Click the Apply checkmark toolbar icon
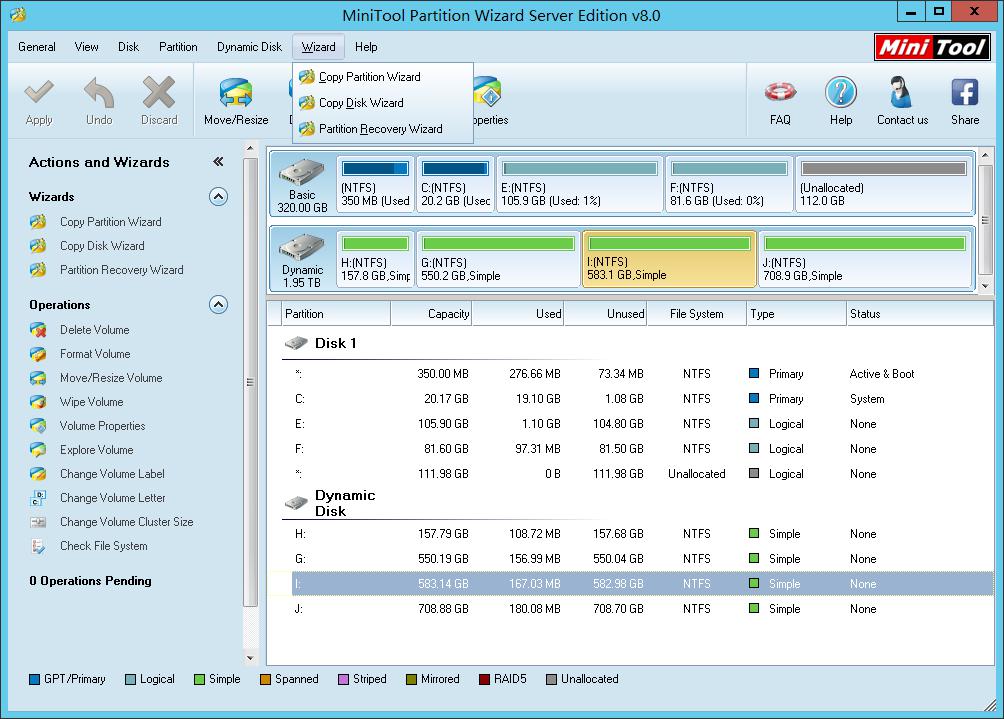1004x719 pixels. coord(39,93)
